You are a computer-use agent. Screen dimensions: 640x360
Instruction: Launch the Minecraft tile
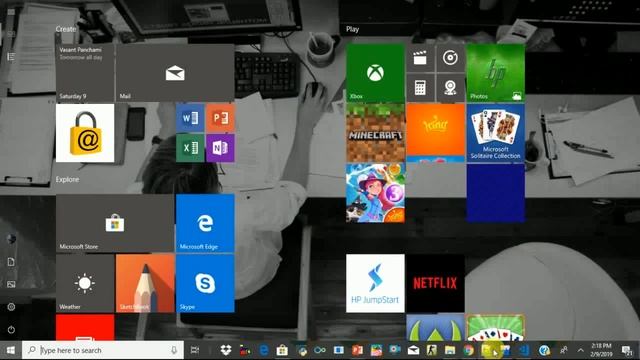click(375, 133)
